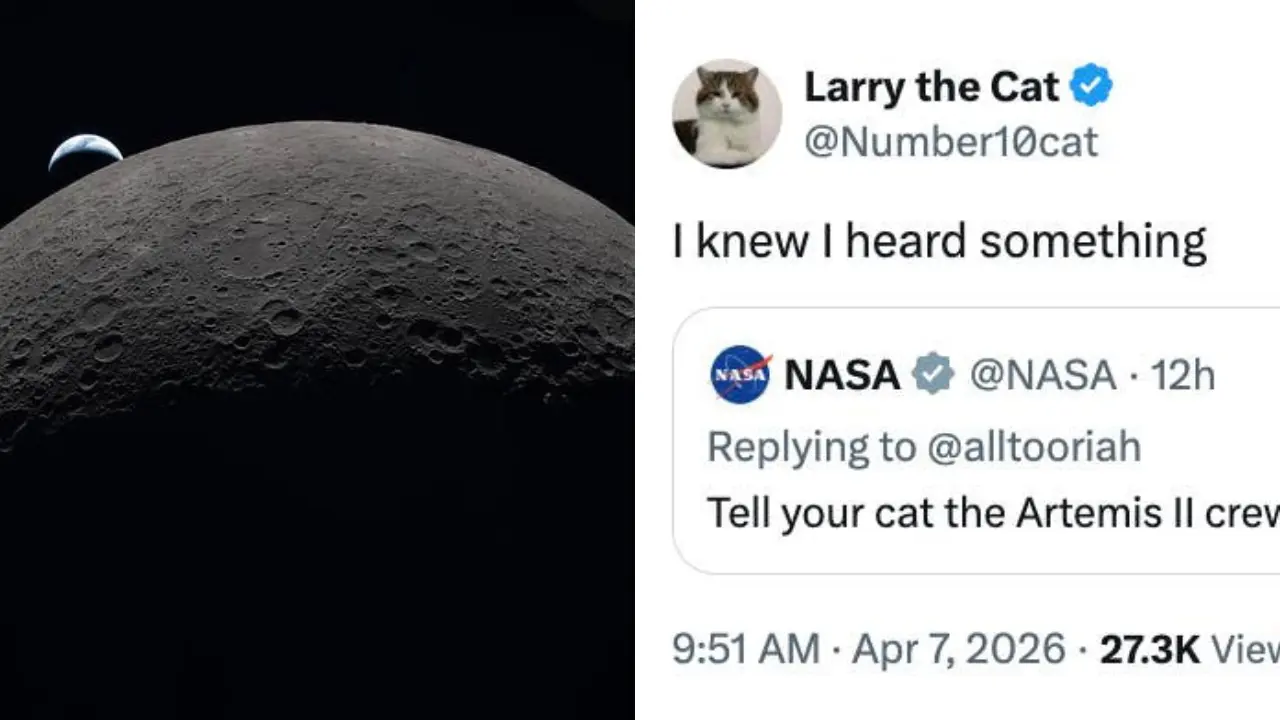Click the "I knew I heard something" tweet text
This screenshot has height=720, width=1280.
(939, 242)
